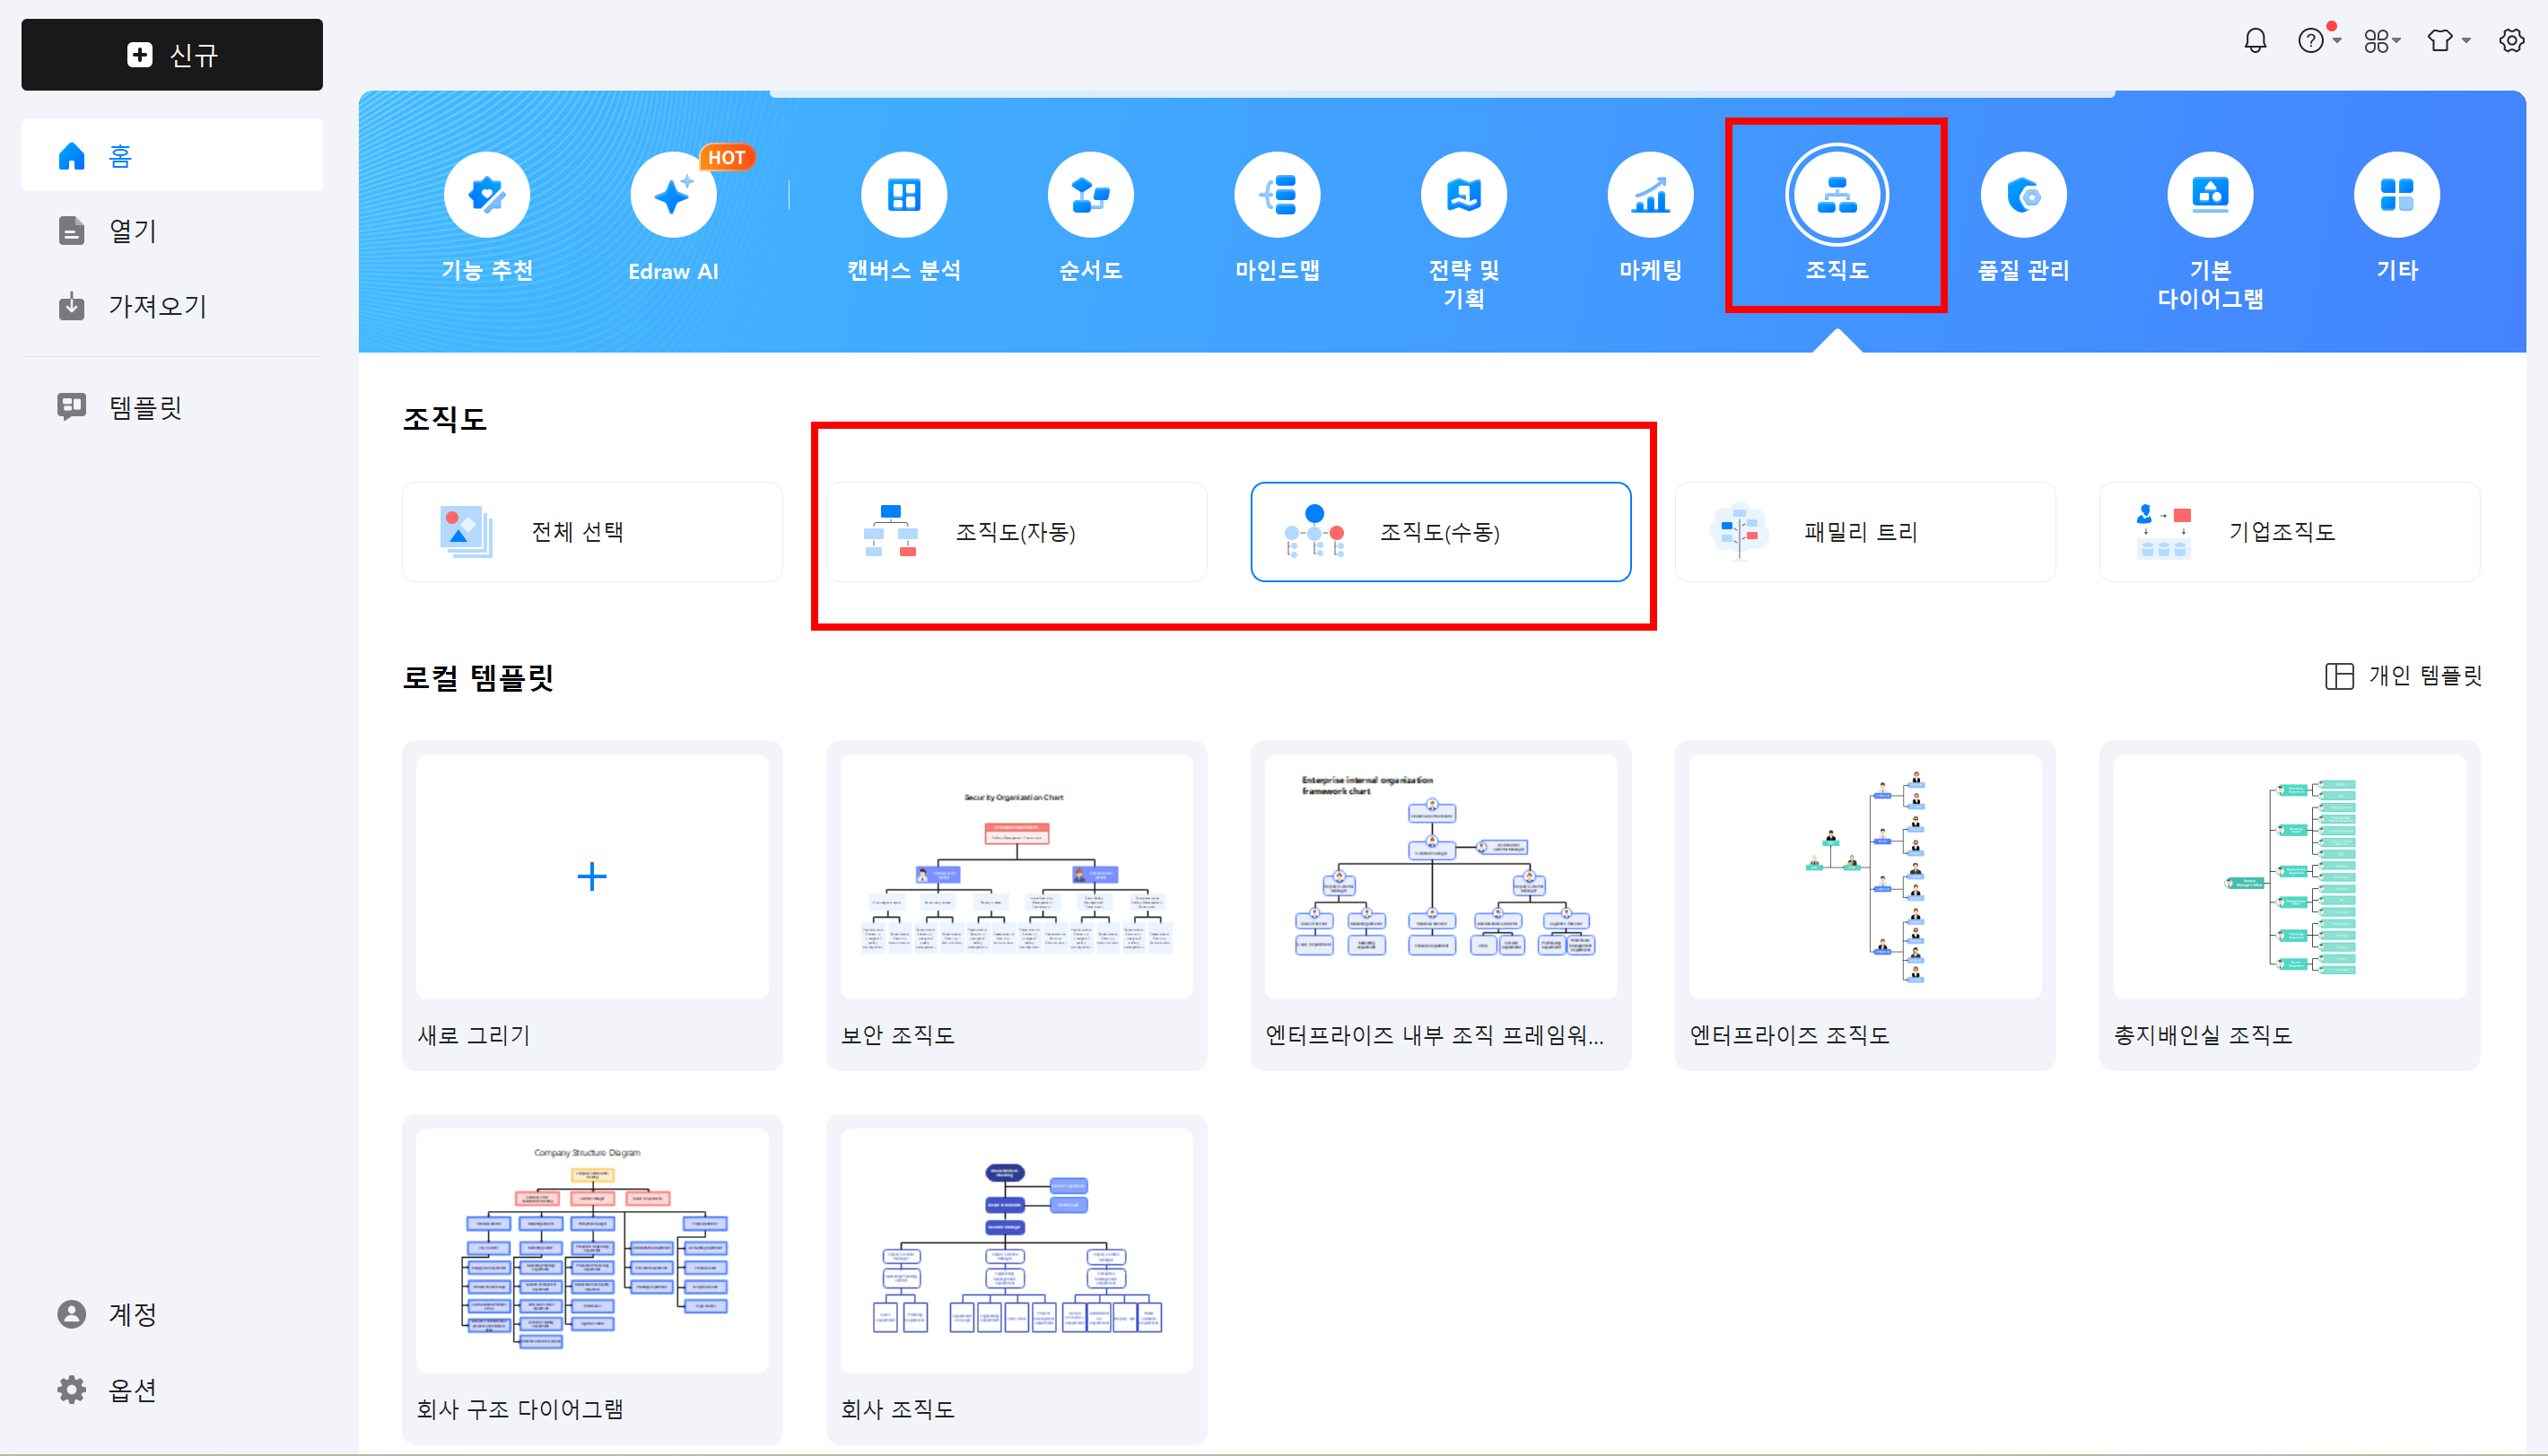The width and height of the screenshot is (2548, 1456).
Task: Expand the apps grid dropdown
Action: 2382,41
